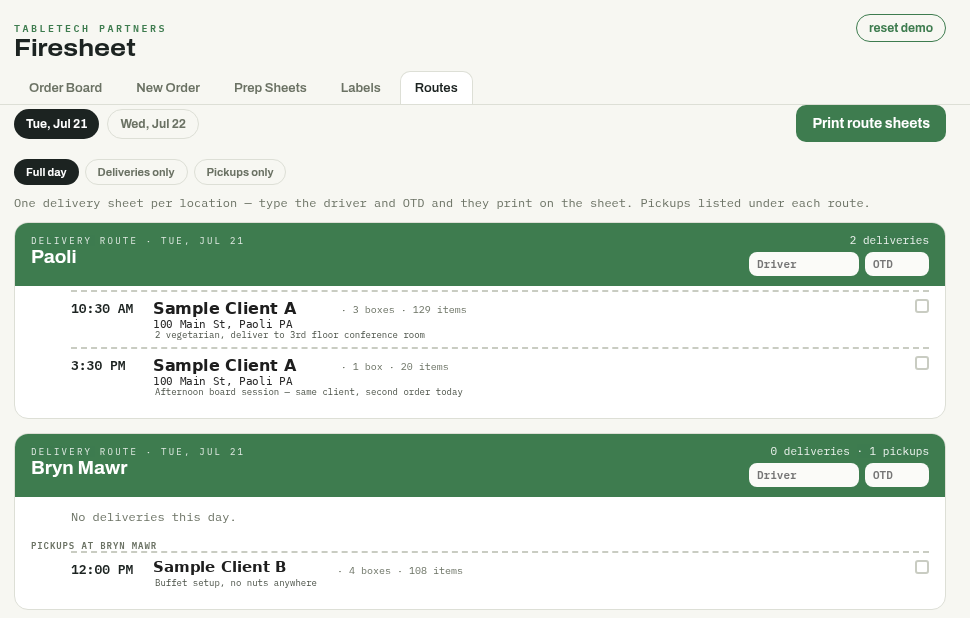Click the "3 boxes · 129 items" detail
The width and height of the screenshot is (970, 618).
(x=404, y=309)
